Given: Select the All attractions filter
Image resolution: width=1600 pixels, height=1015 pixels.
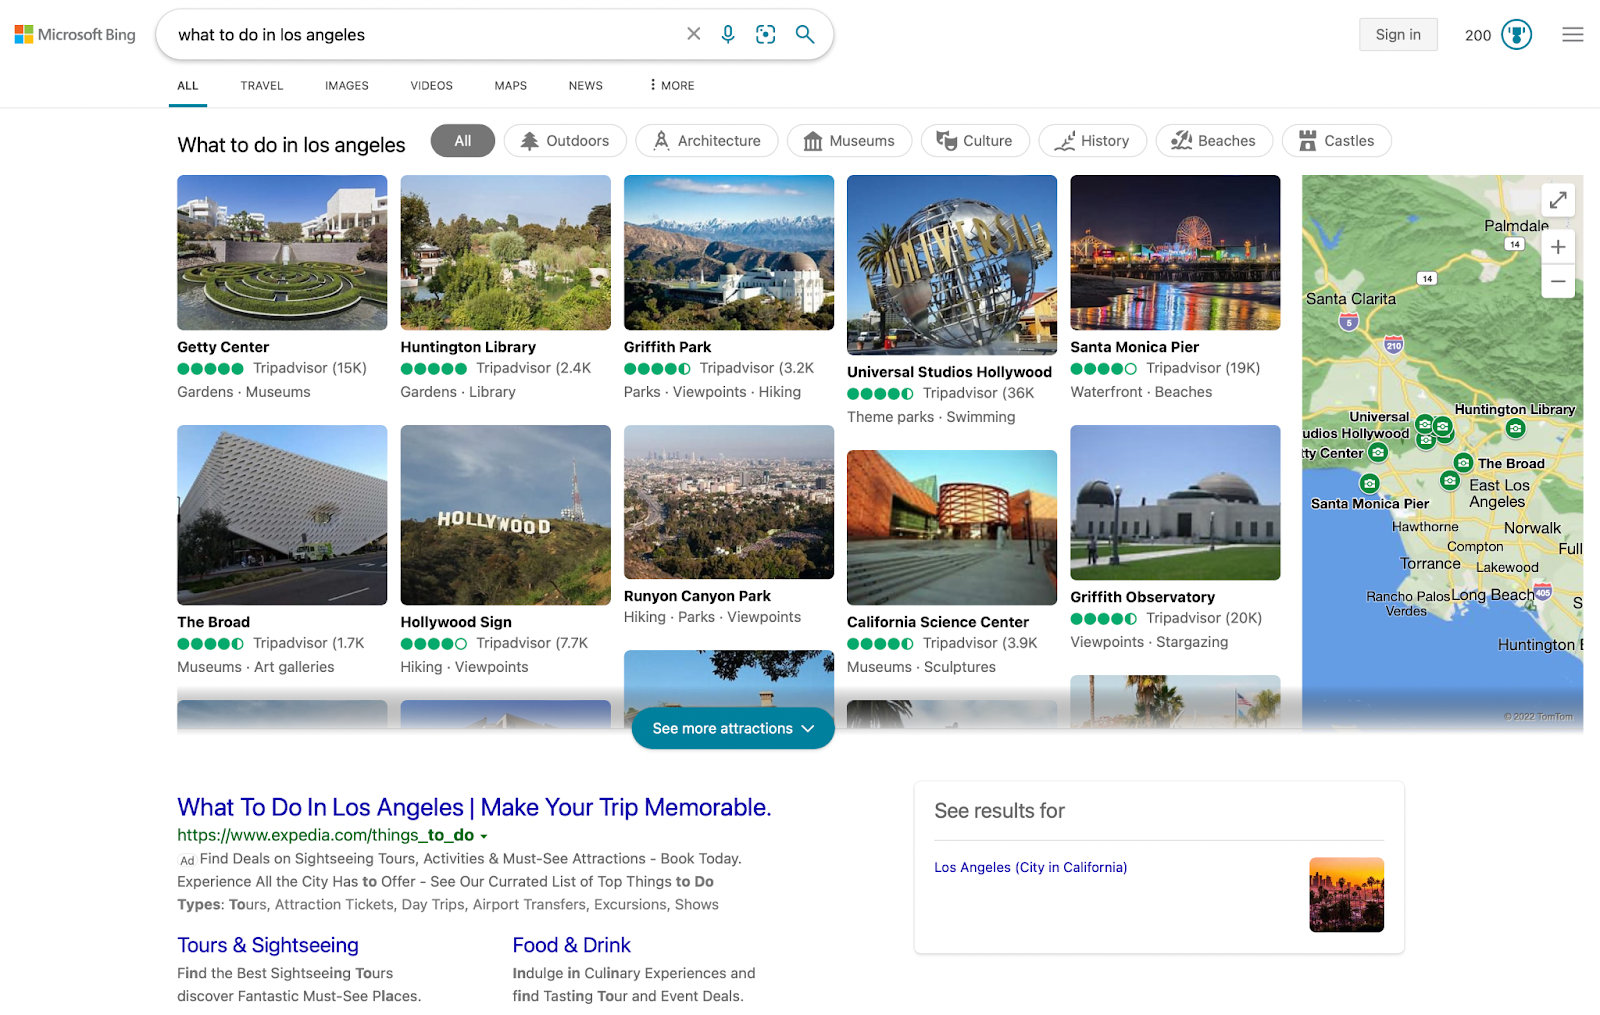Looking at the screenshot, I should pos(463,141).
